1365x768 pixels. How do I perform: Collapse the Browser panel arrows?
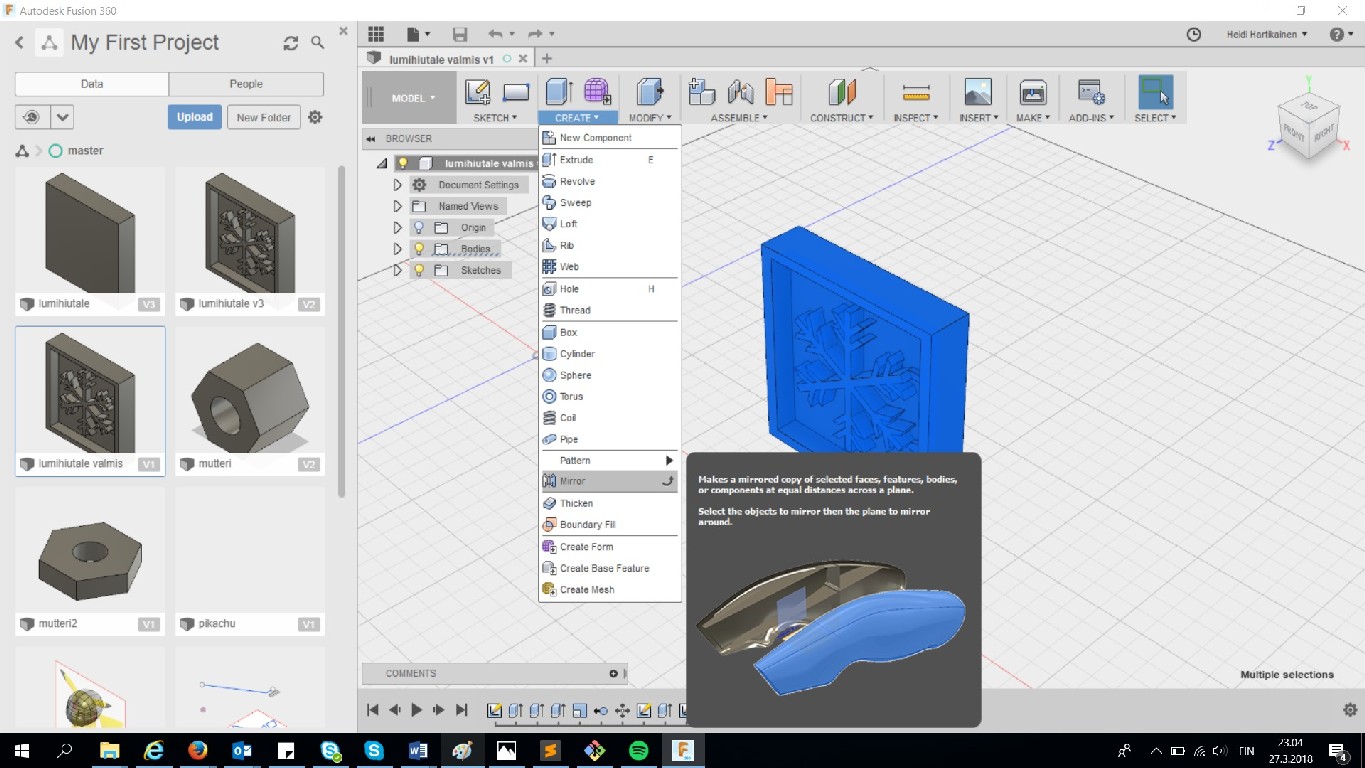pyautogui.click(x=370, y=139)
